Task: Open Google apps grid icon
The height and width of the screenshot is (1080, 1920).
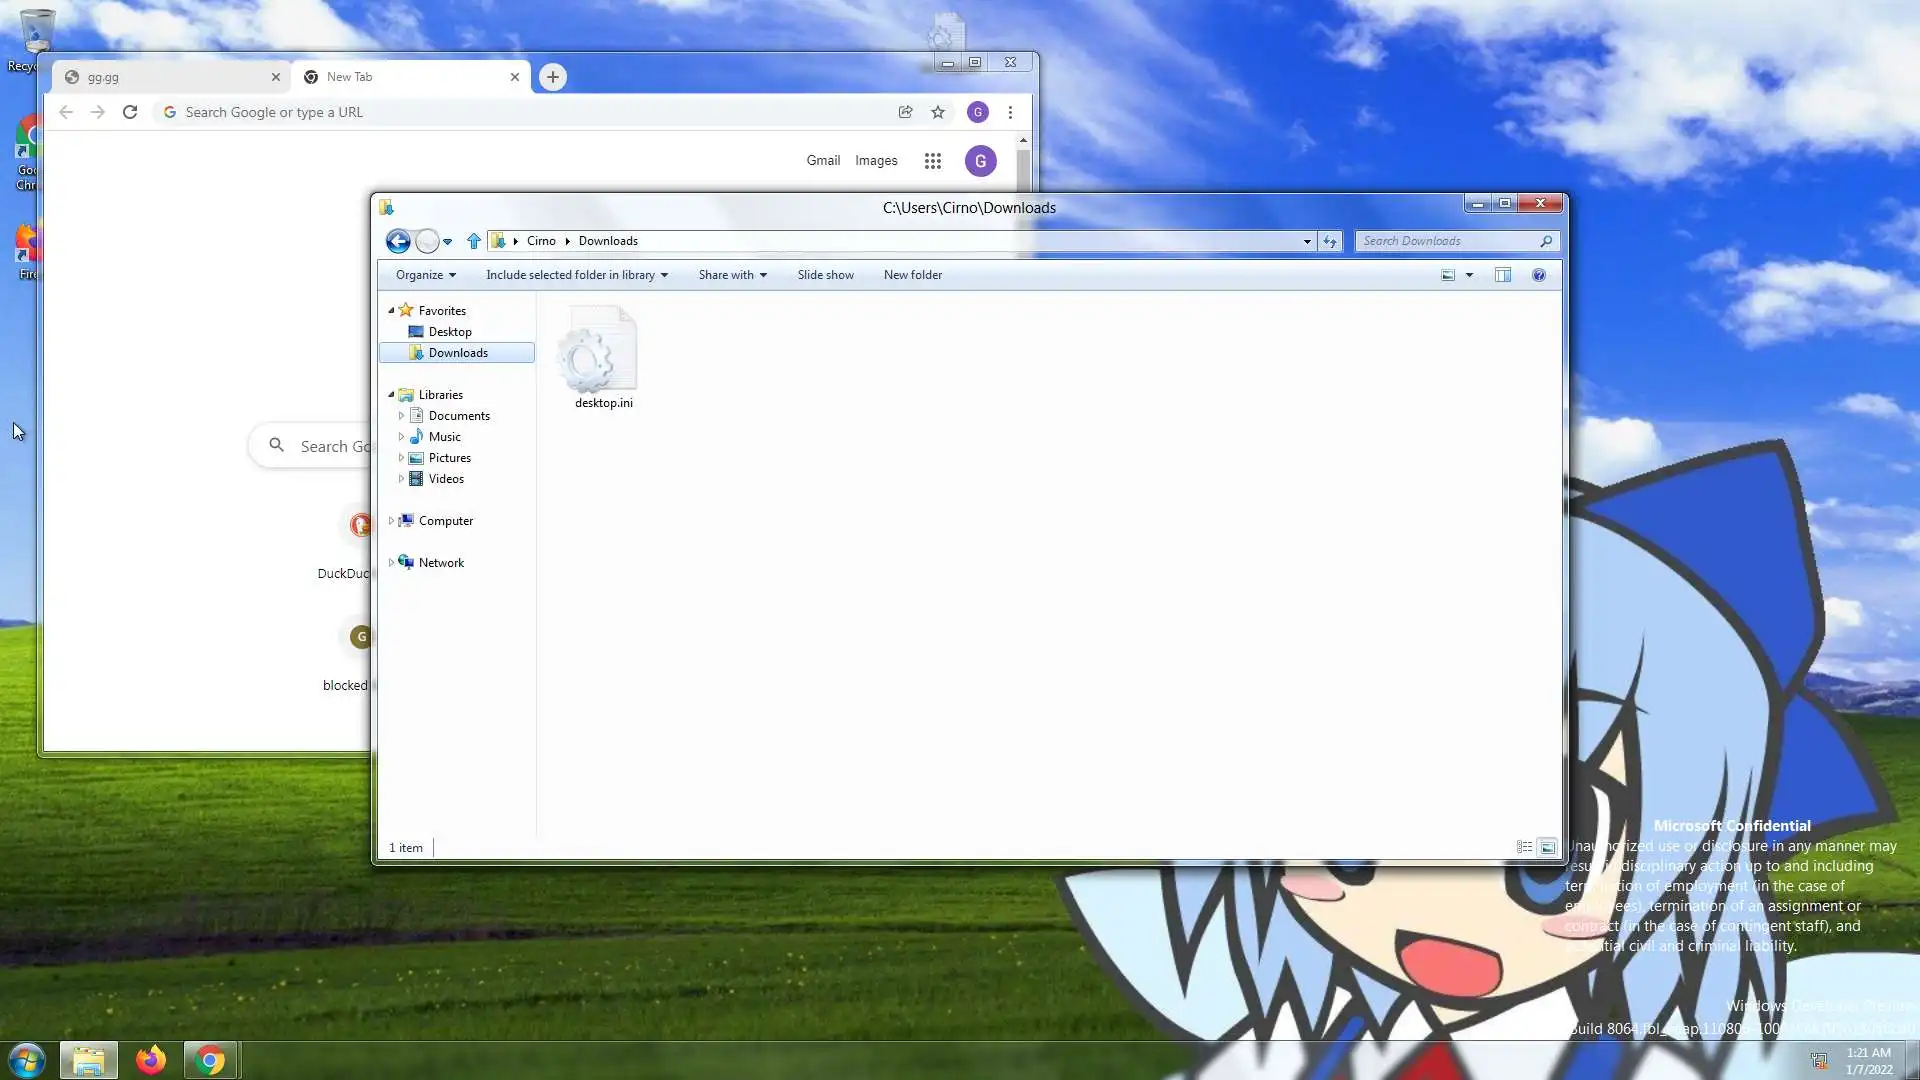Action: (932, 161)
